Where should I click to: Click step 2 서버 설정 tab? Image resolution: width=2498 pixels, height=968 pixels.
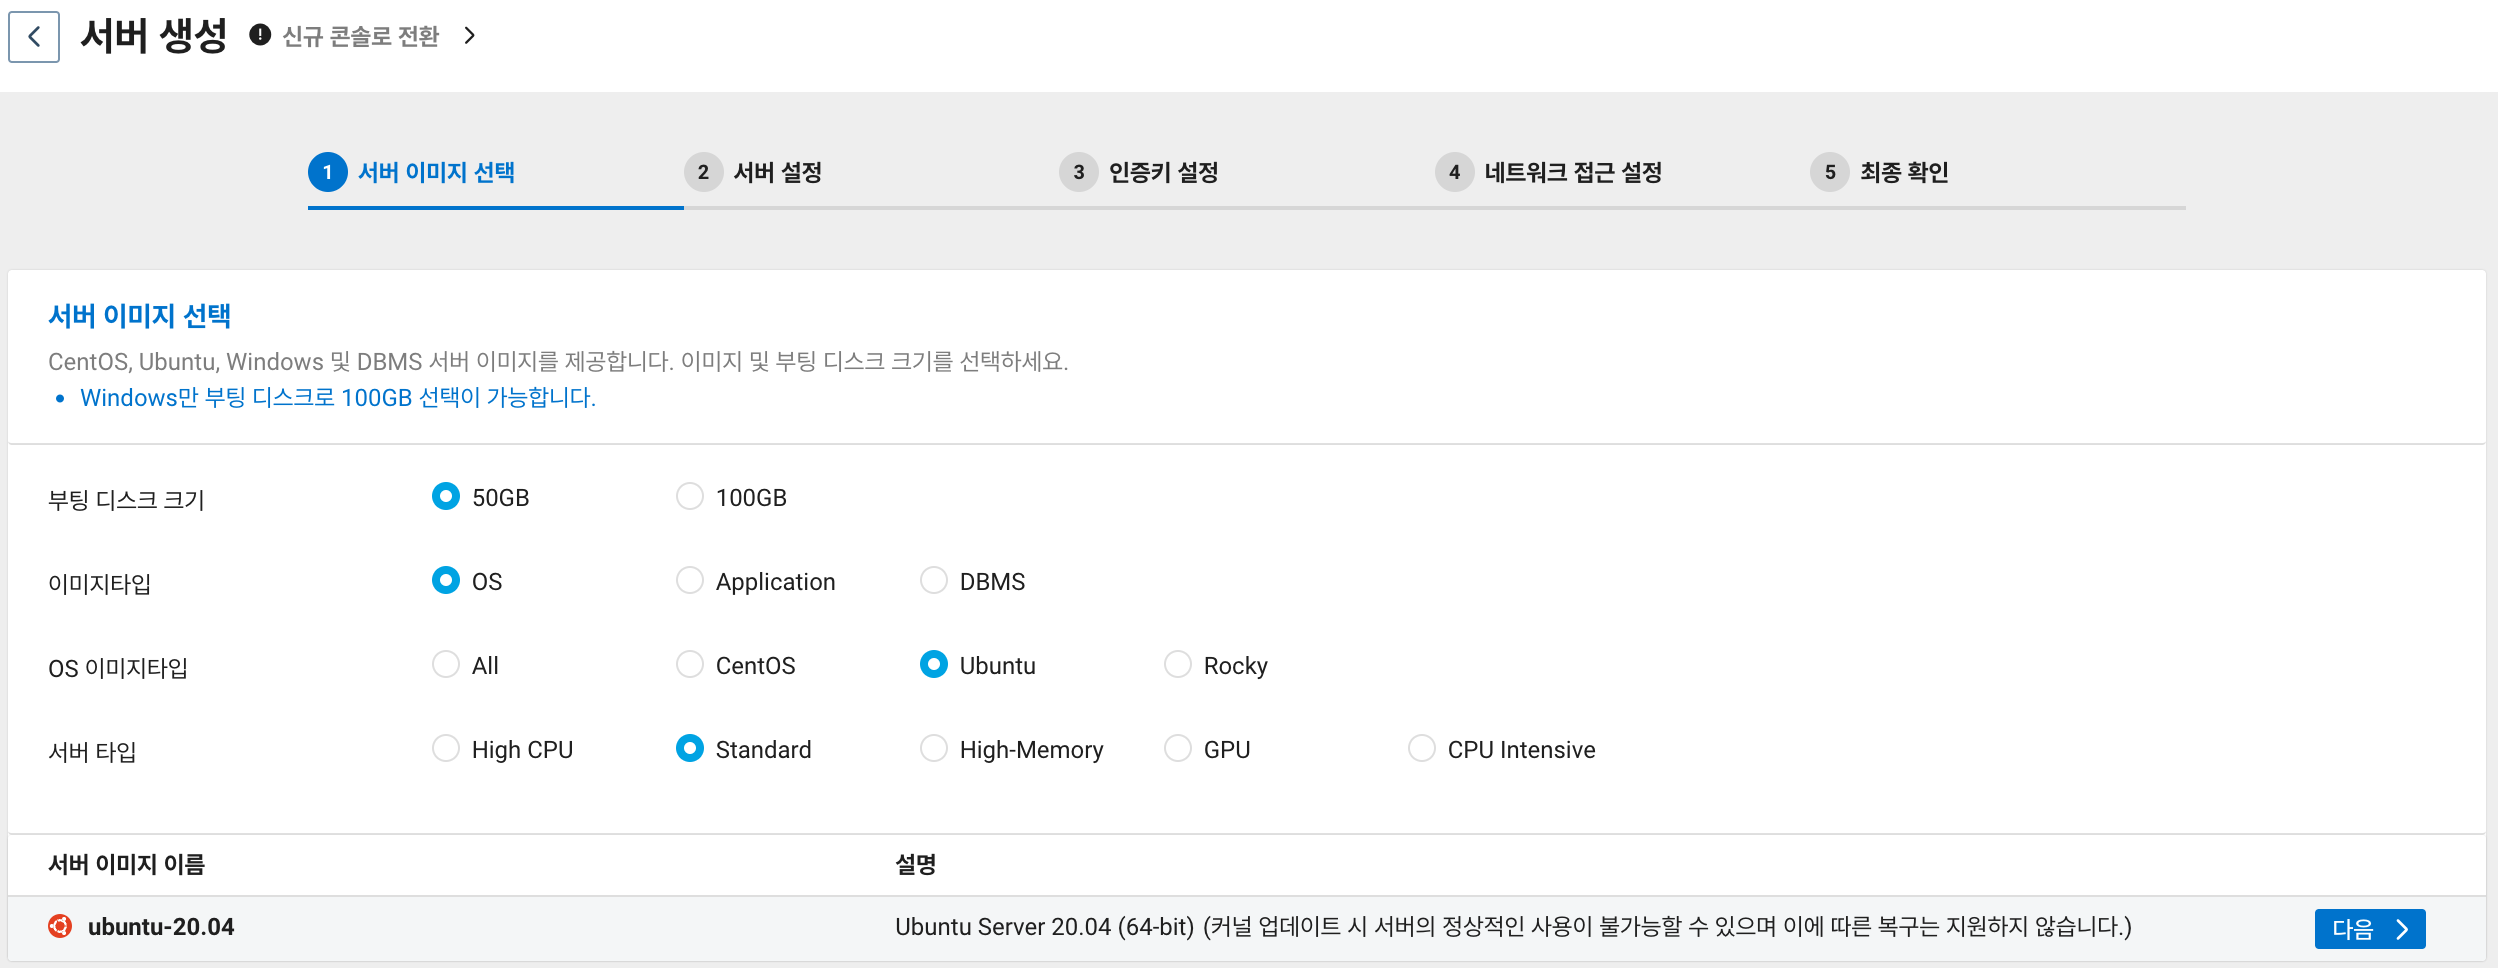tap(755, 172)
